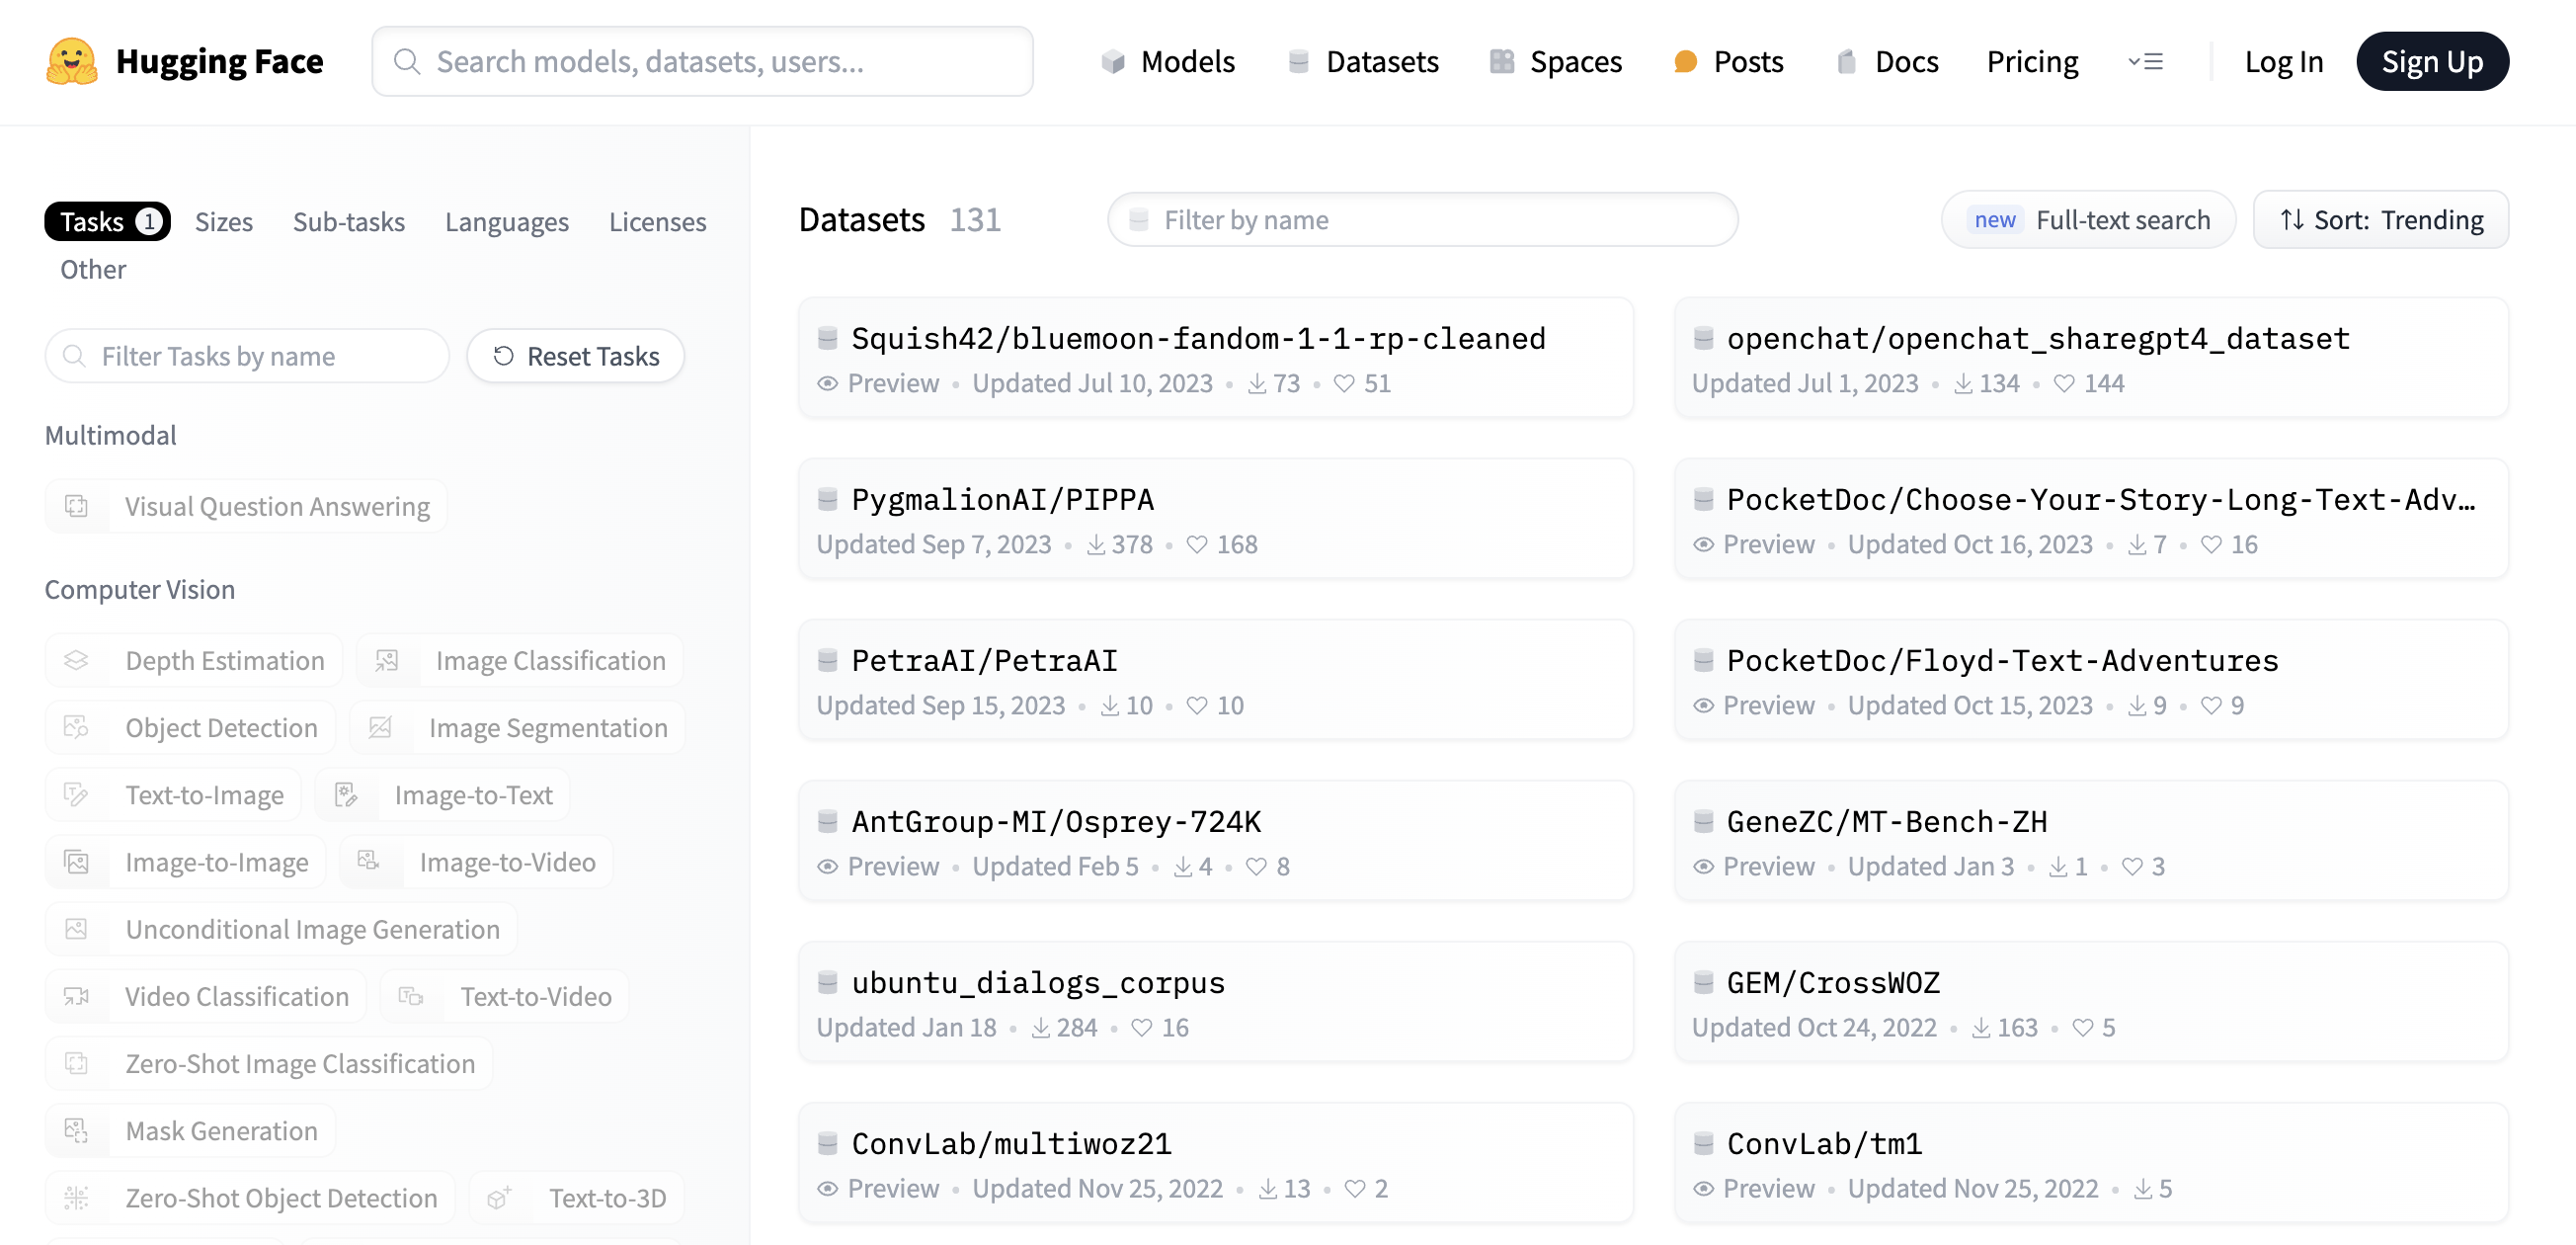Click the Log In link
2576x1245 pixels.
click(x=2283, y=62)
